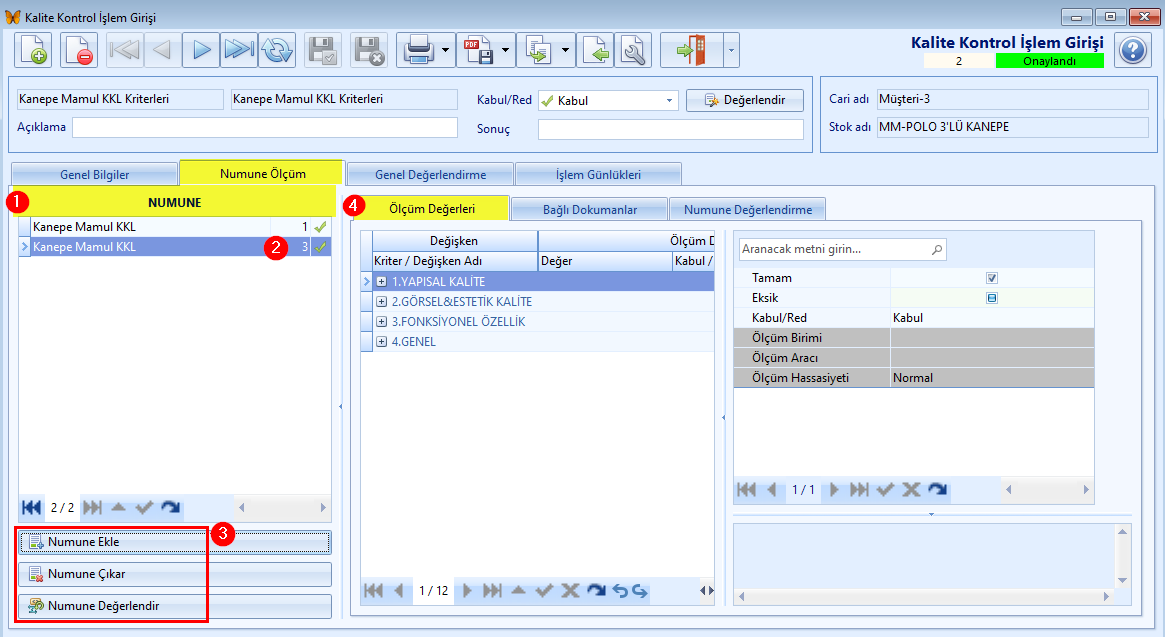
Task: Go to the next record in the main toolbar
Action: click(x=201, y=51)
